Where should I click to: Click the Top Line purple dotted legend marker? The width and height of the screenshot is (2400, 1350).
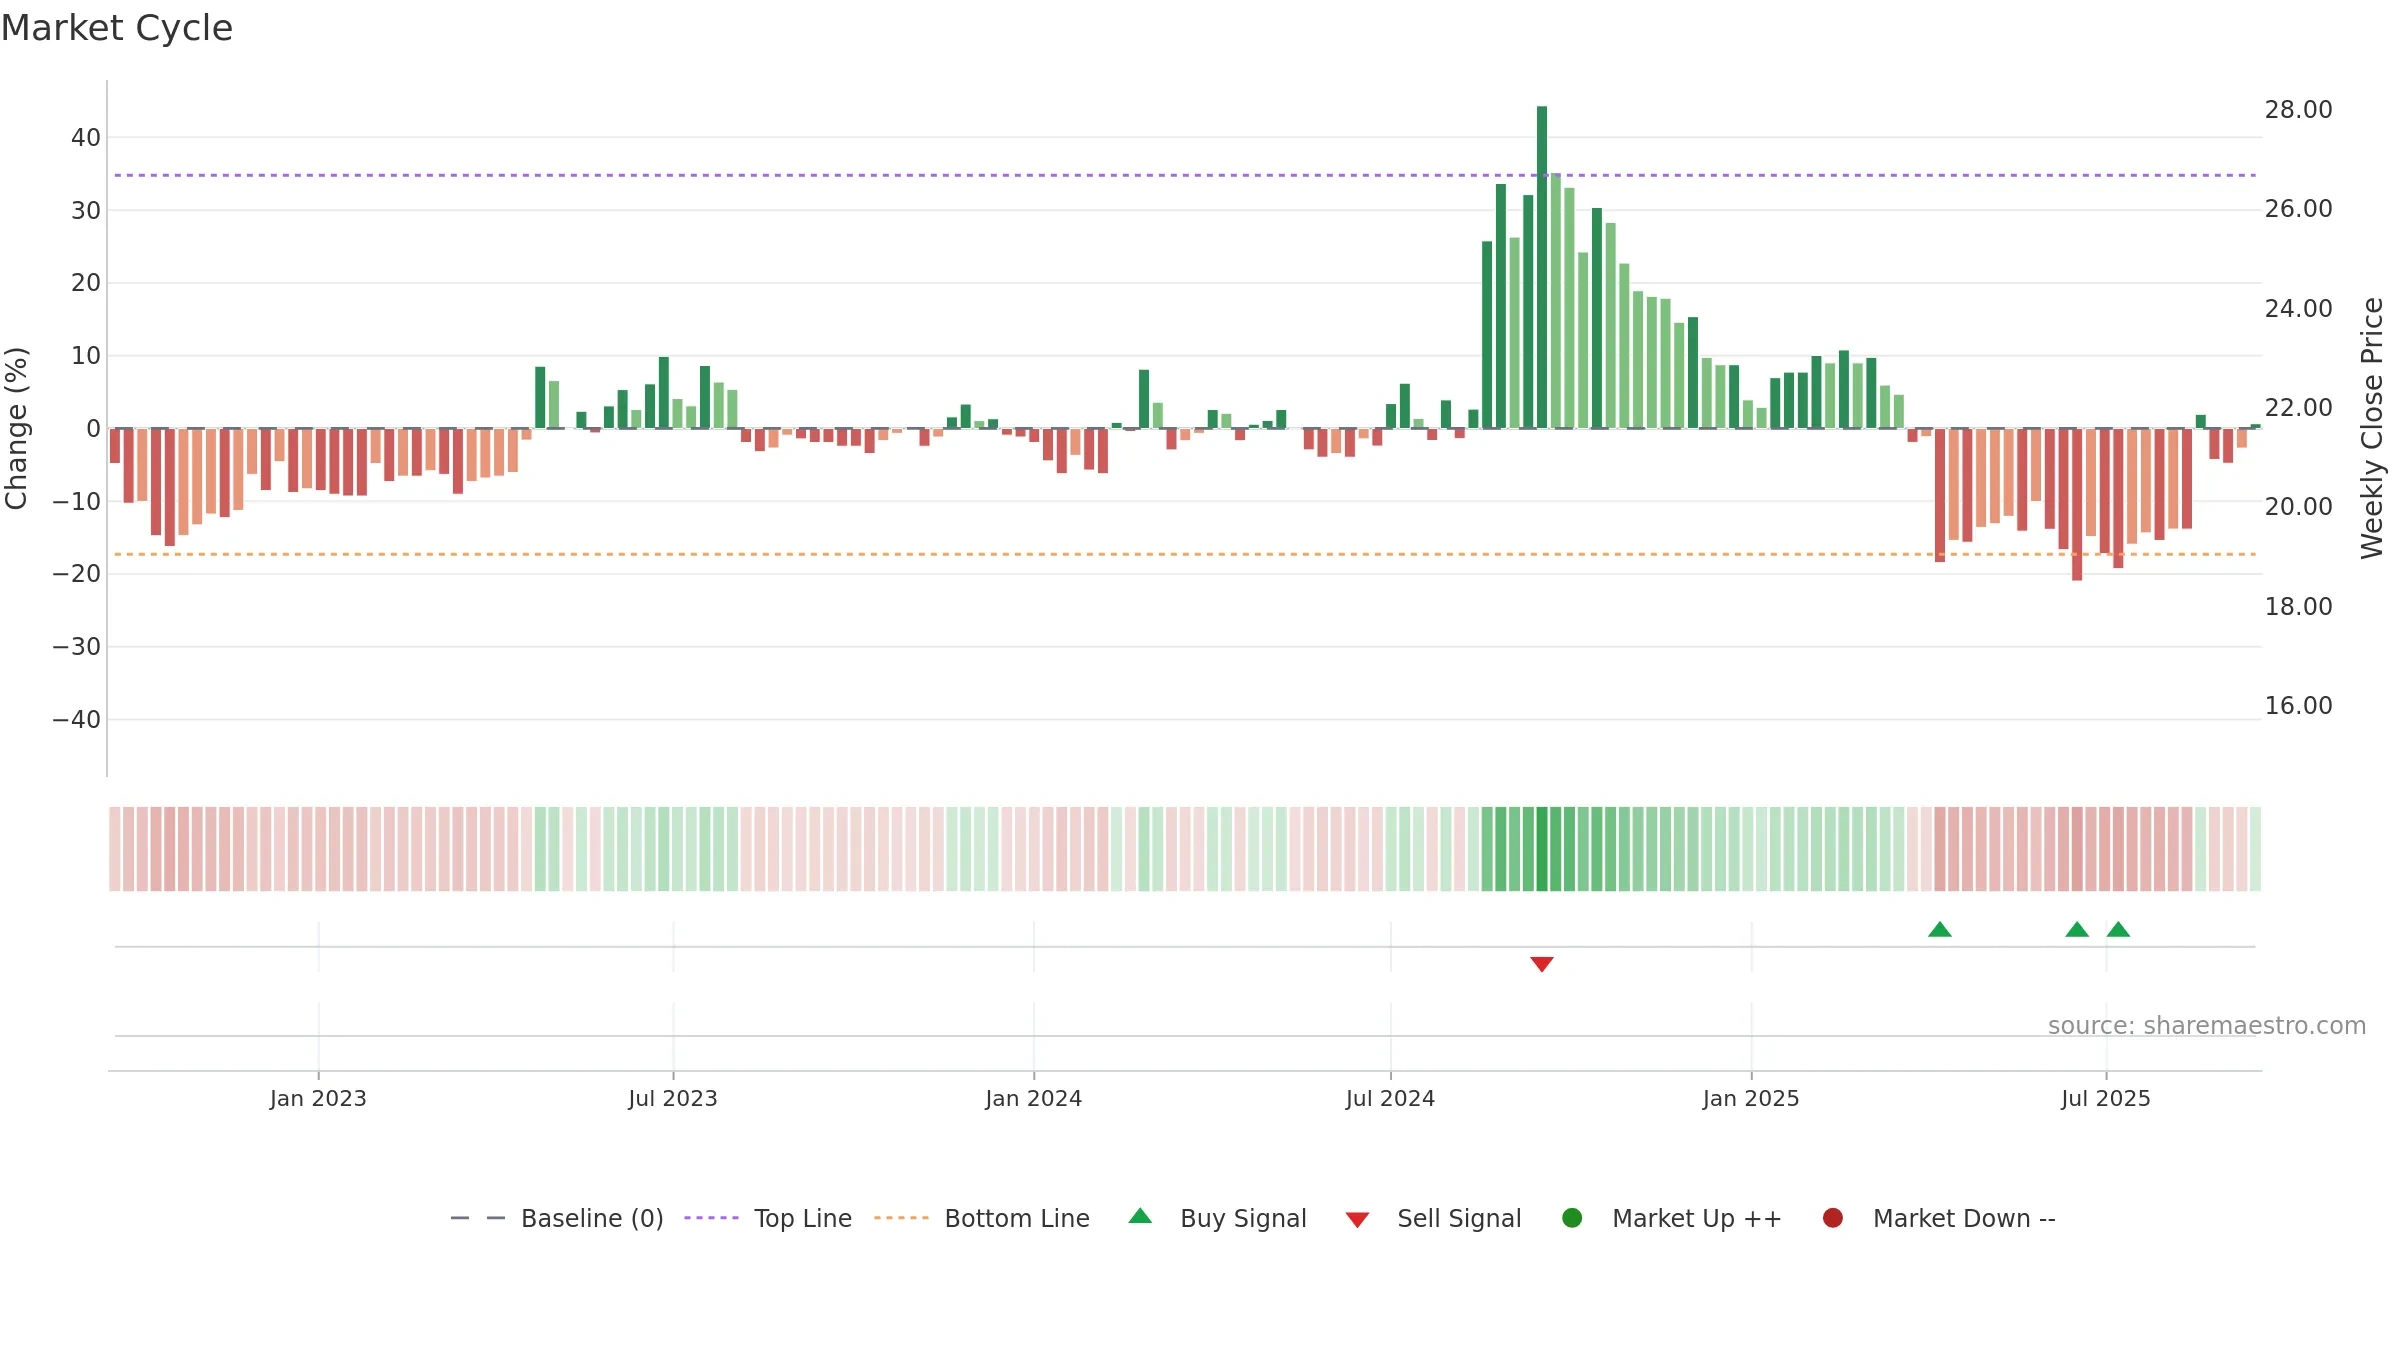(x=711, y=1218)
